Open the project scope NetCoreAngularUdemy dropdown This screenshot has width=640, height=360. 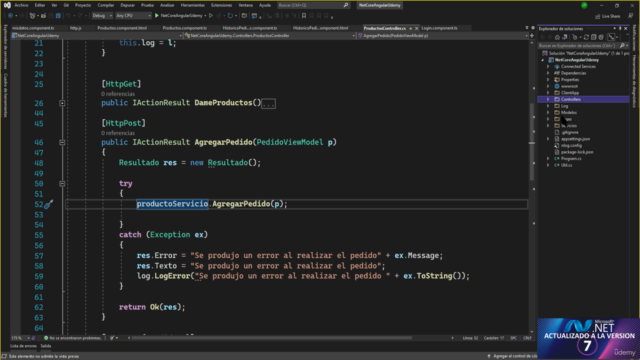pyautogui.click(x=97, y=36)
